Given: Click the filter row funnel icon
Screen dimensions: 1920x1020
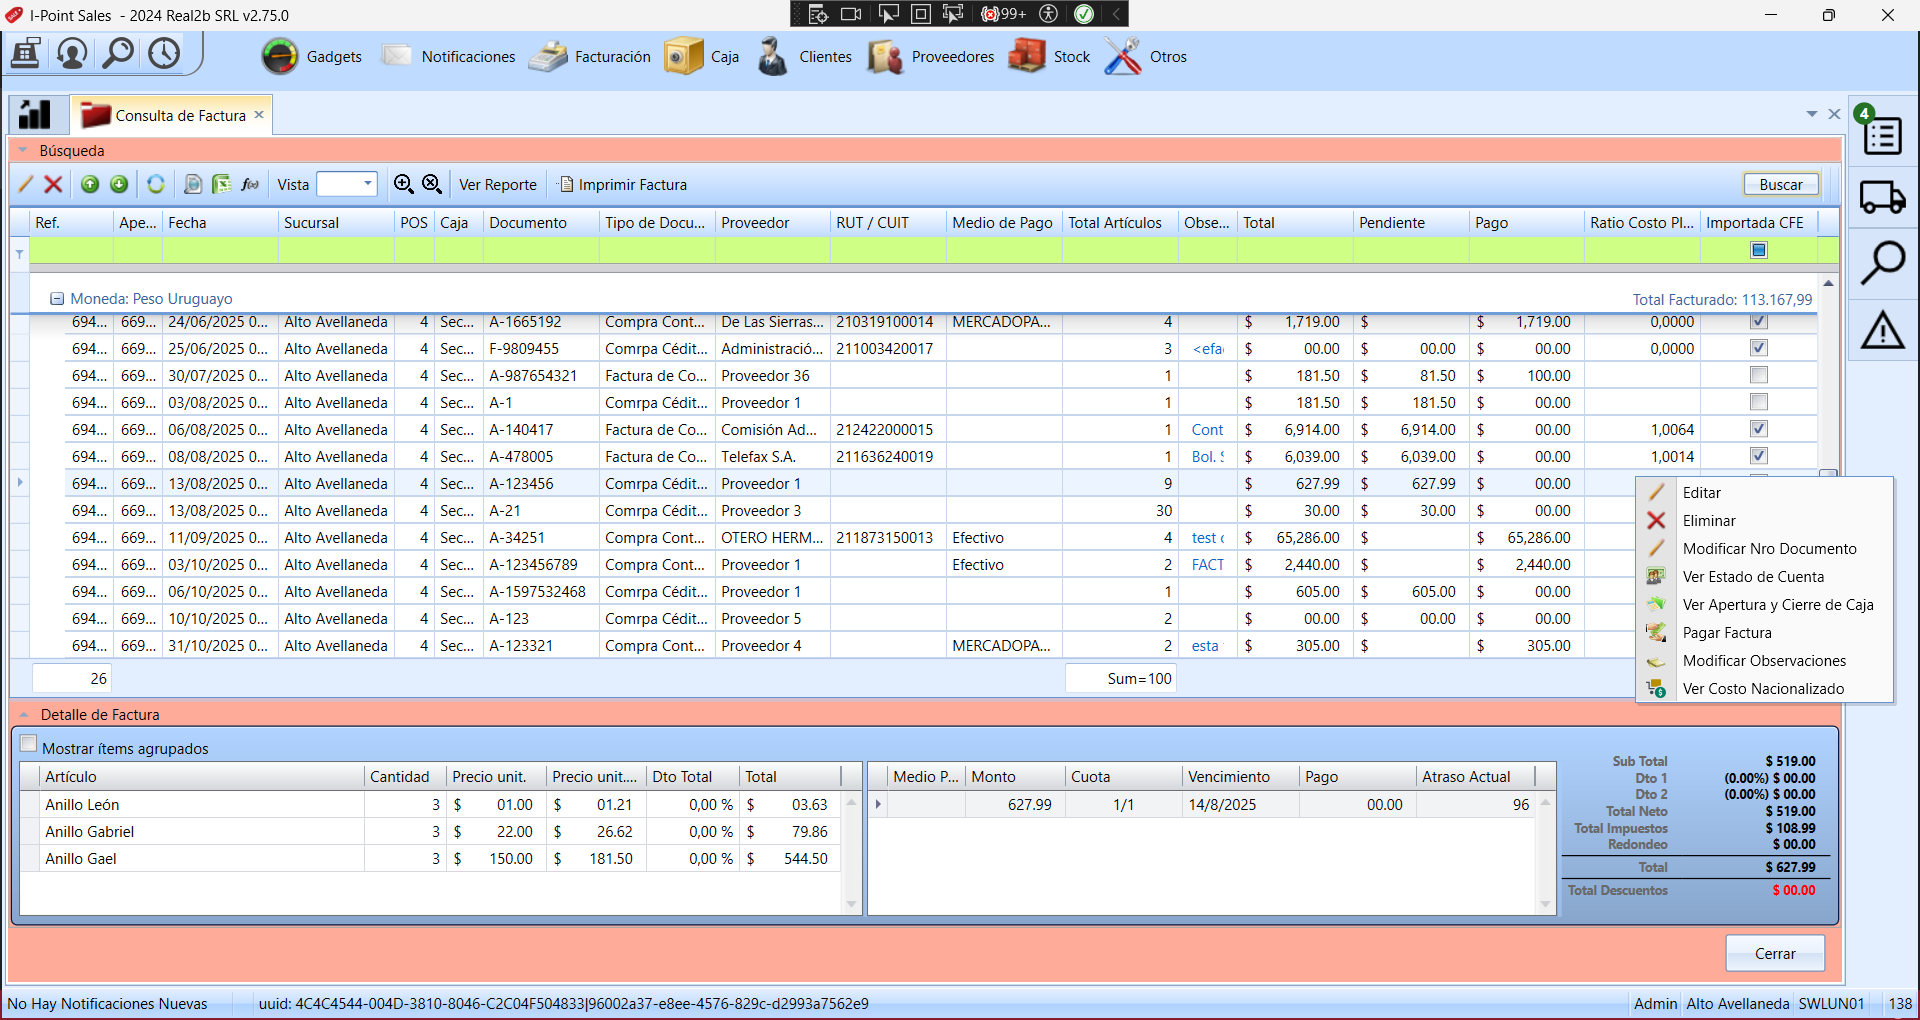Looking at the screenshot, I should (20, 254).
